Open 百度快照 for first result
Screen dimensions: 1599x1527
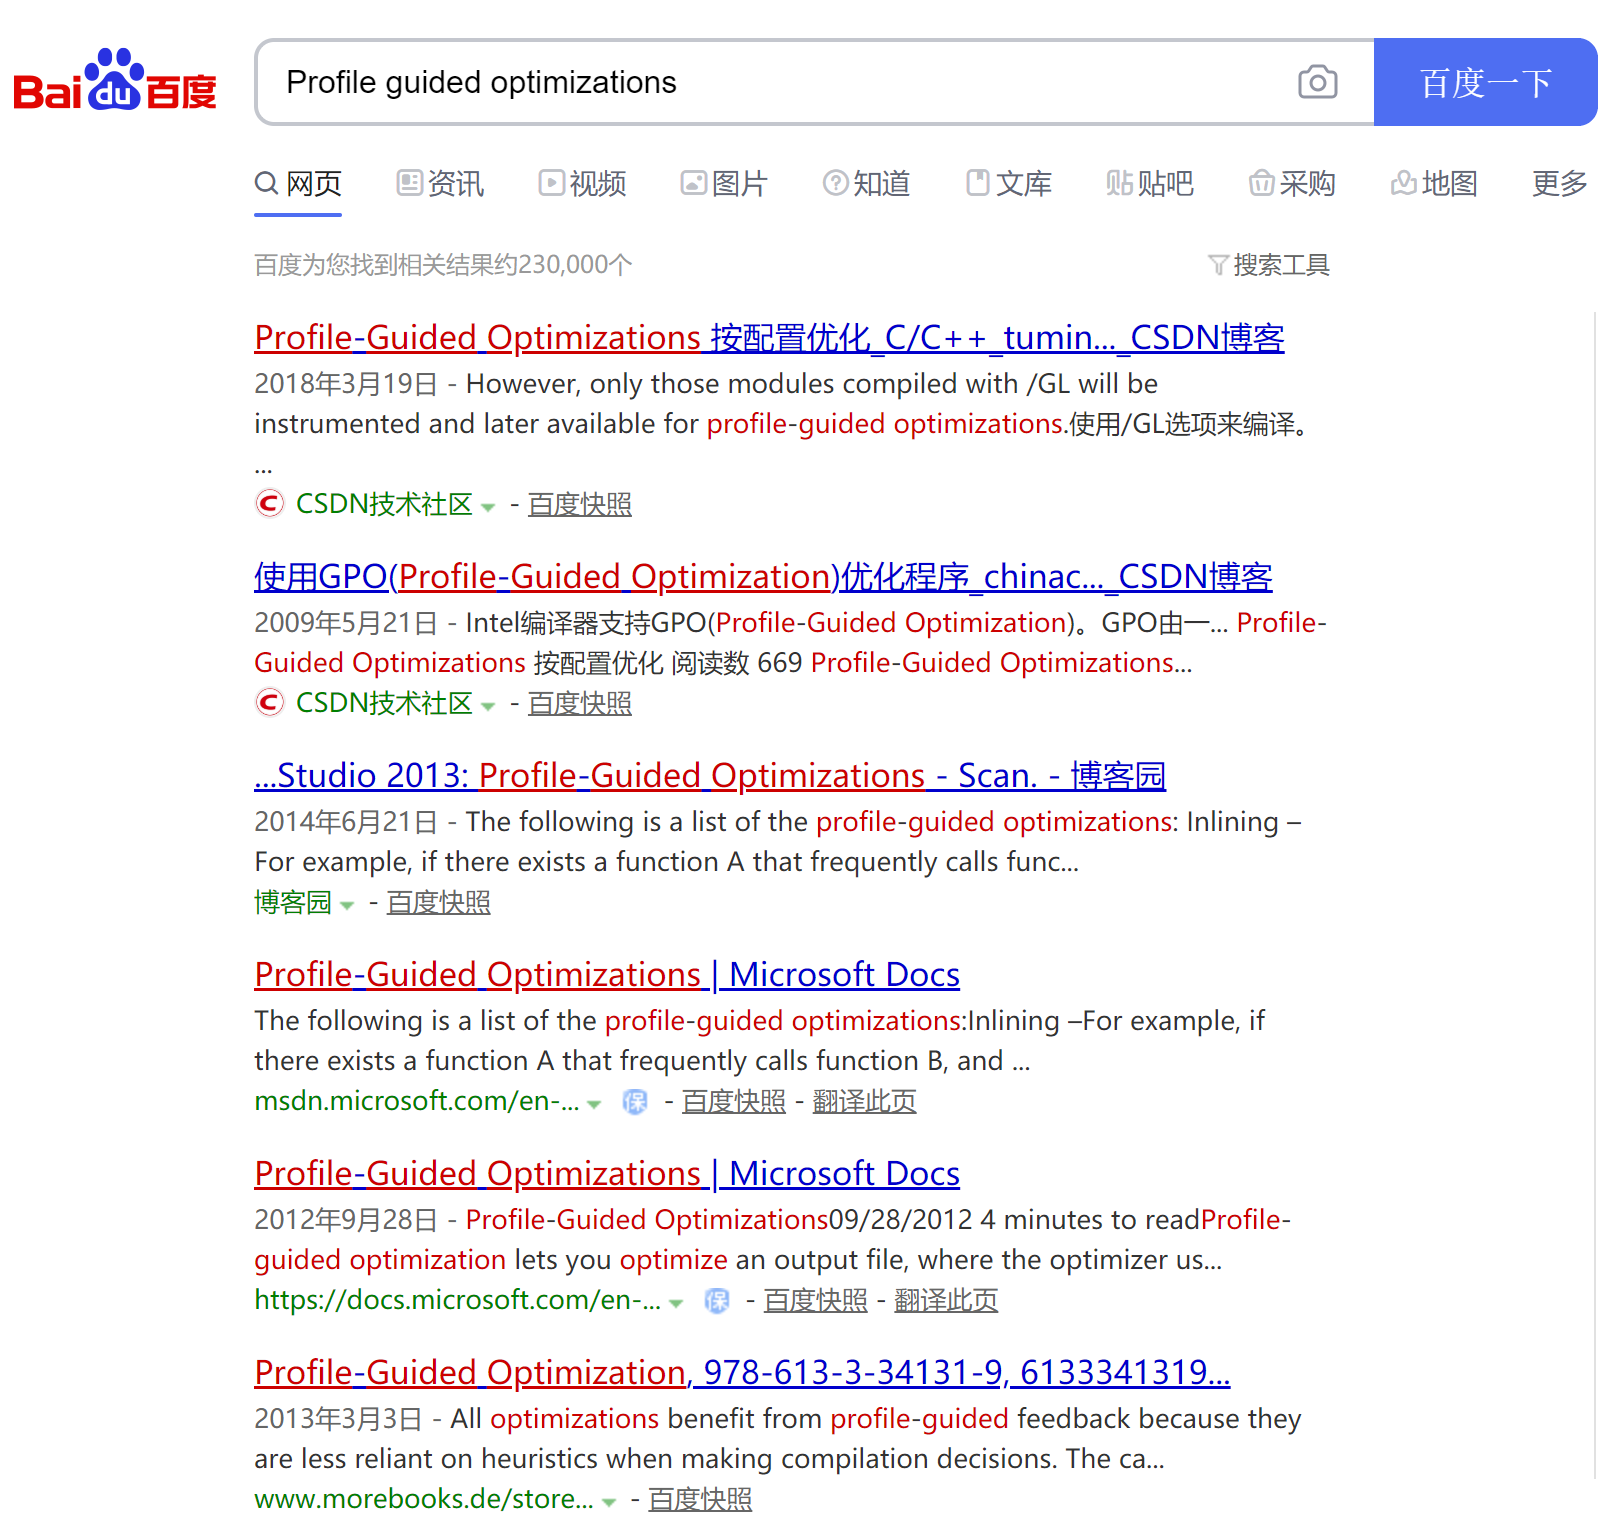pos(580,504)
